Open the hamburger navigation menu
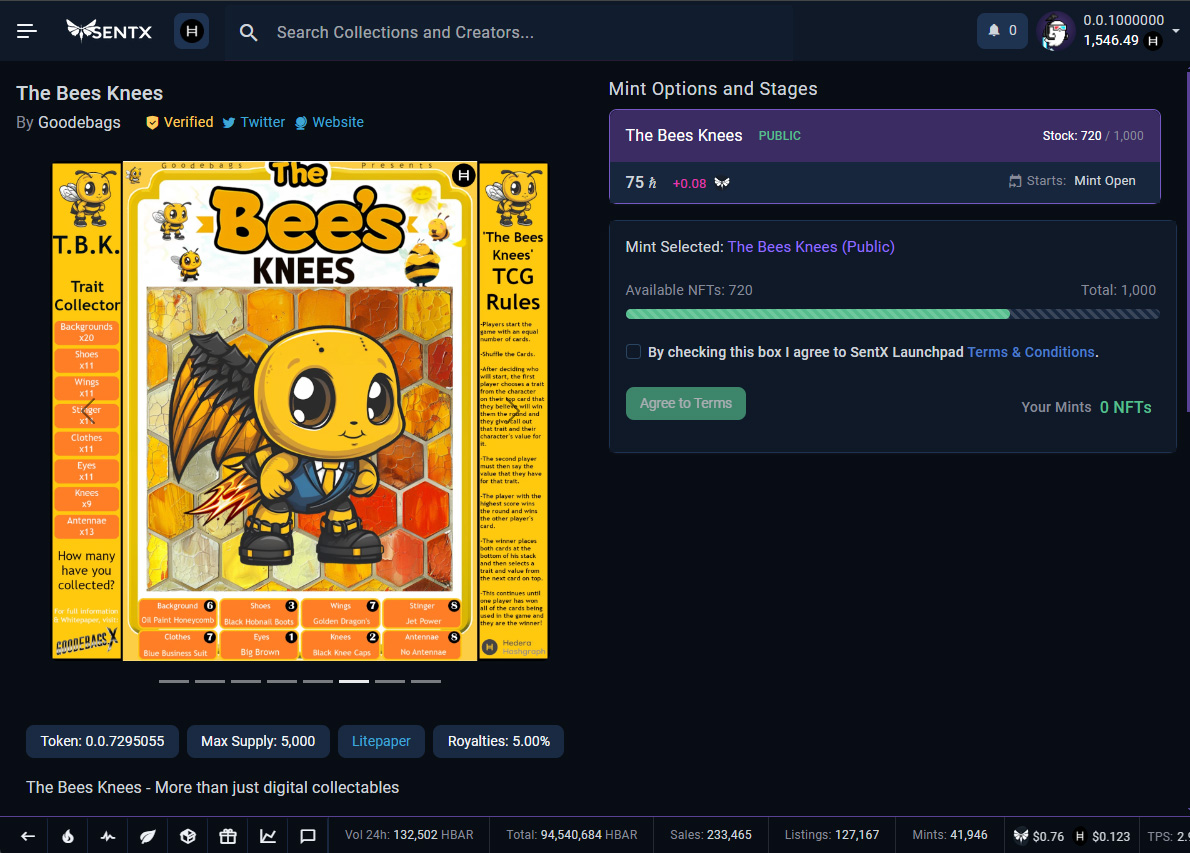The width and height of the screenshot is (1190, 853). coord(27,31)
